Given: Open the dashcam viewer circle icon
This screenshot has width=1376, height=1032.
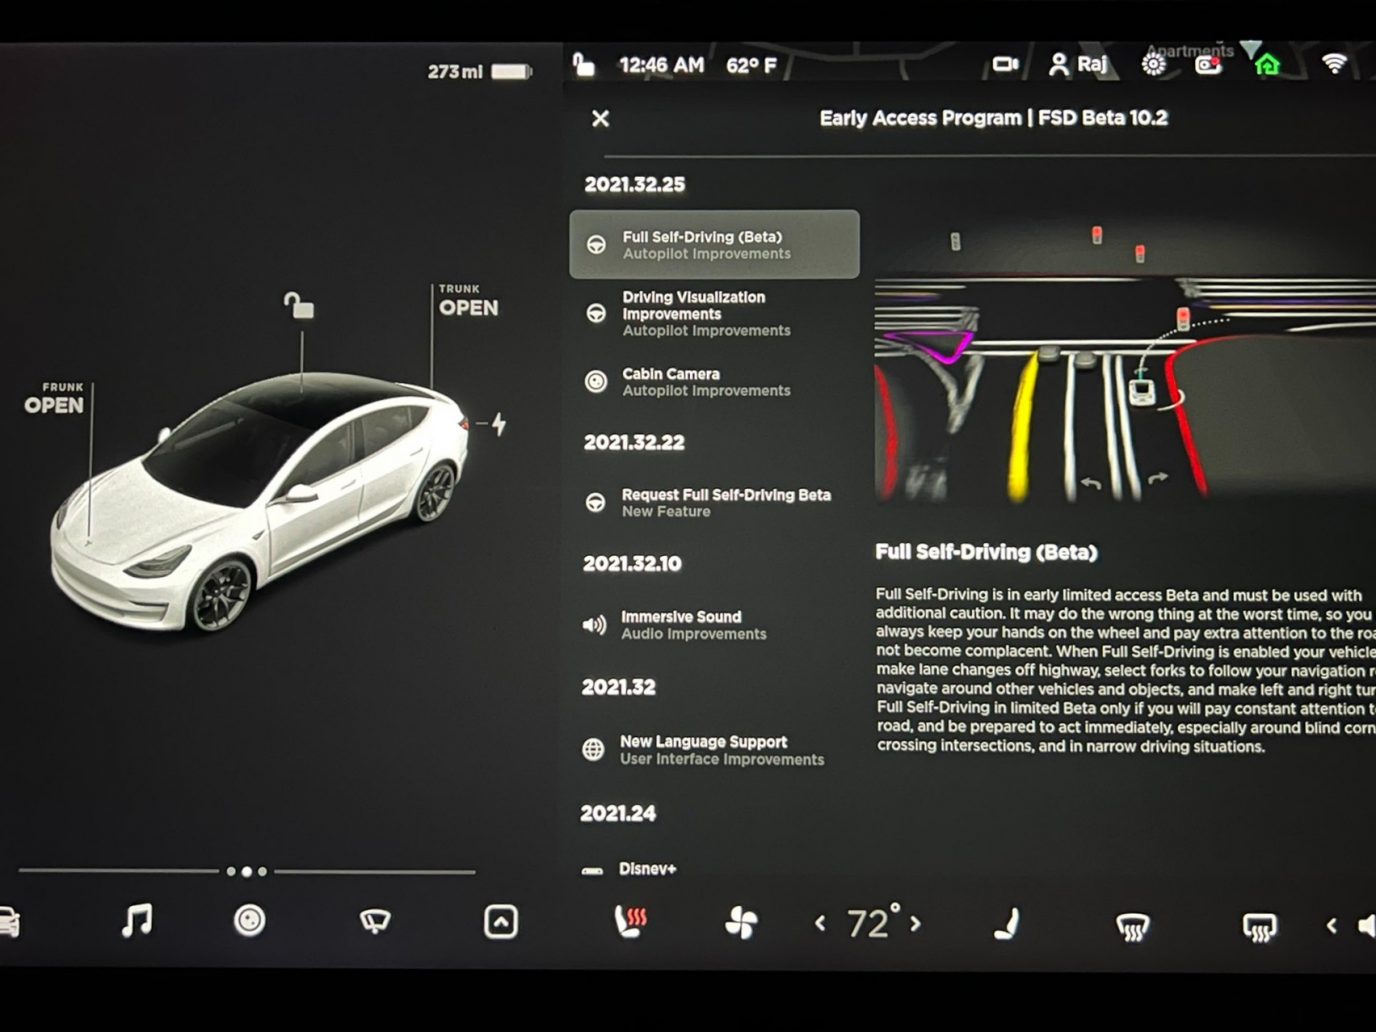Looking at the screenshot, I should (x=249, y=920).
